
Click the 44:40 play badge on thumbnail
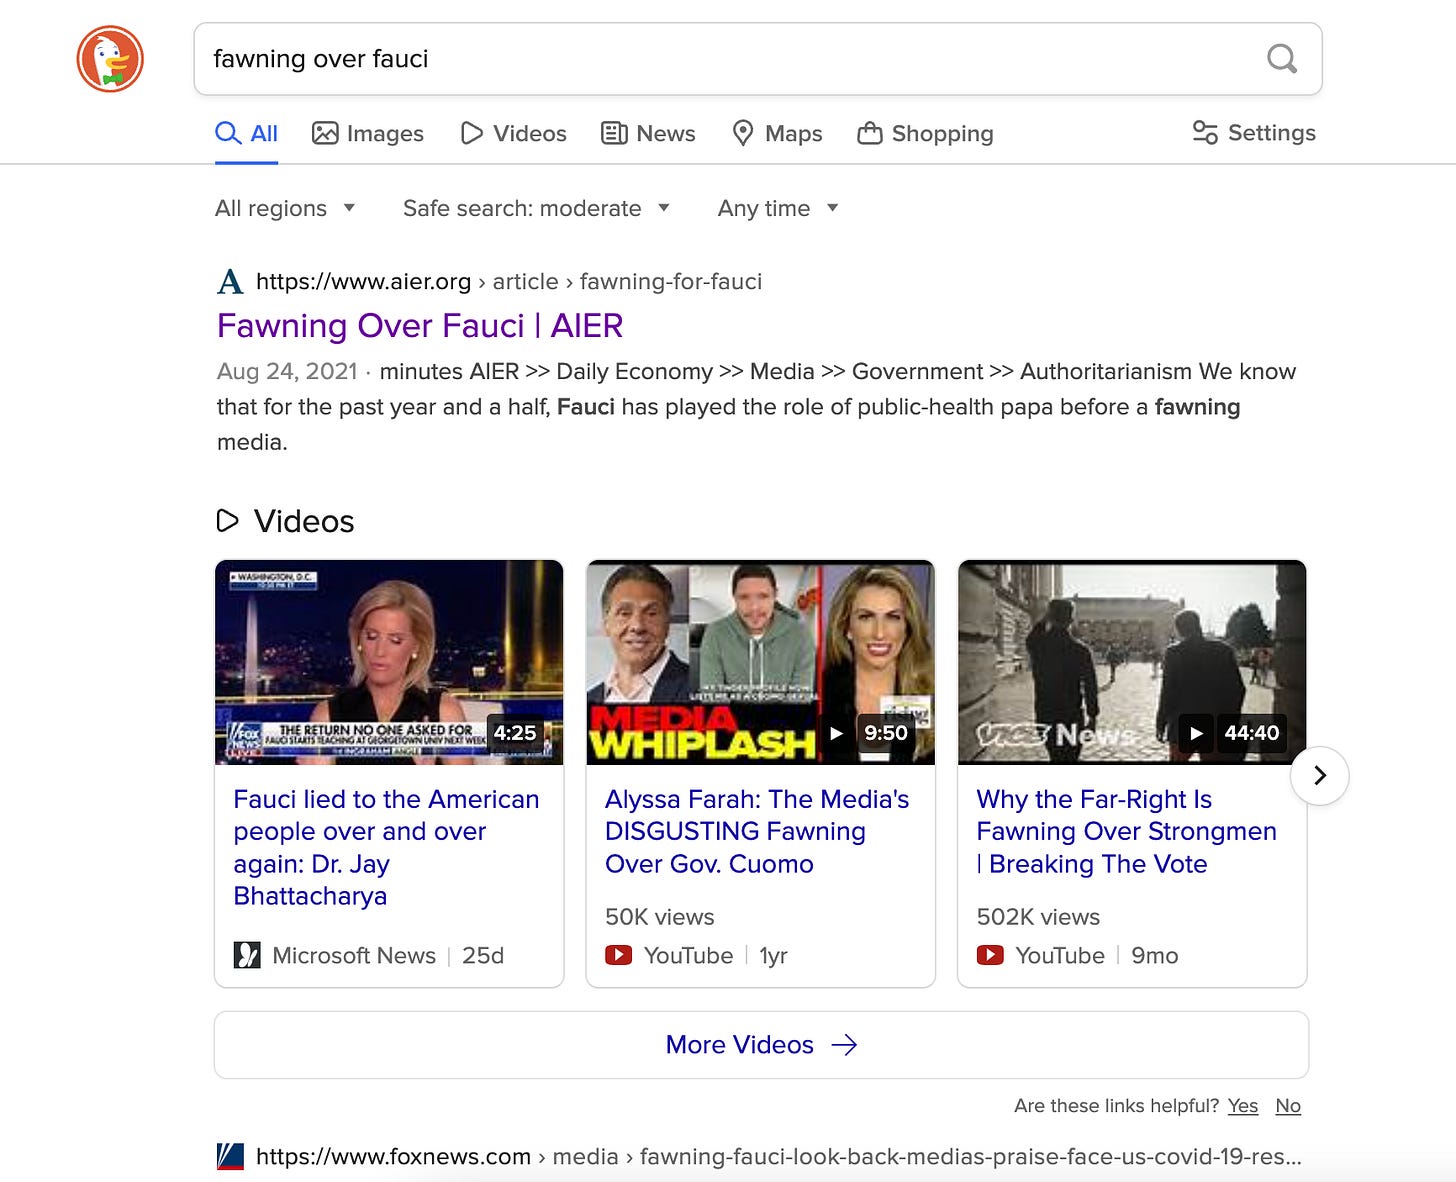coord(1232,733)
